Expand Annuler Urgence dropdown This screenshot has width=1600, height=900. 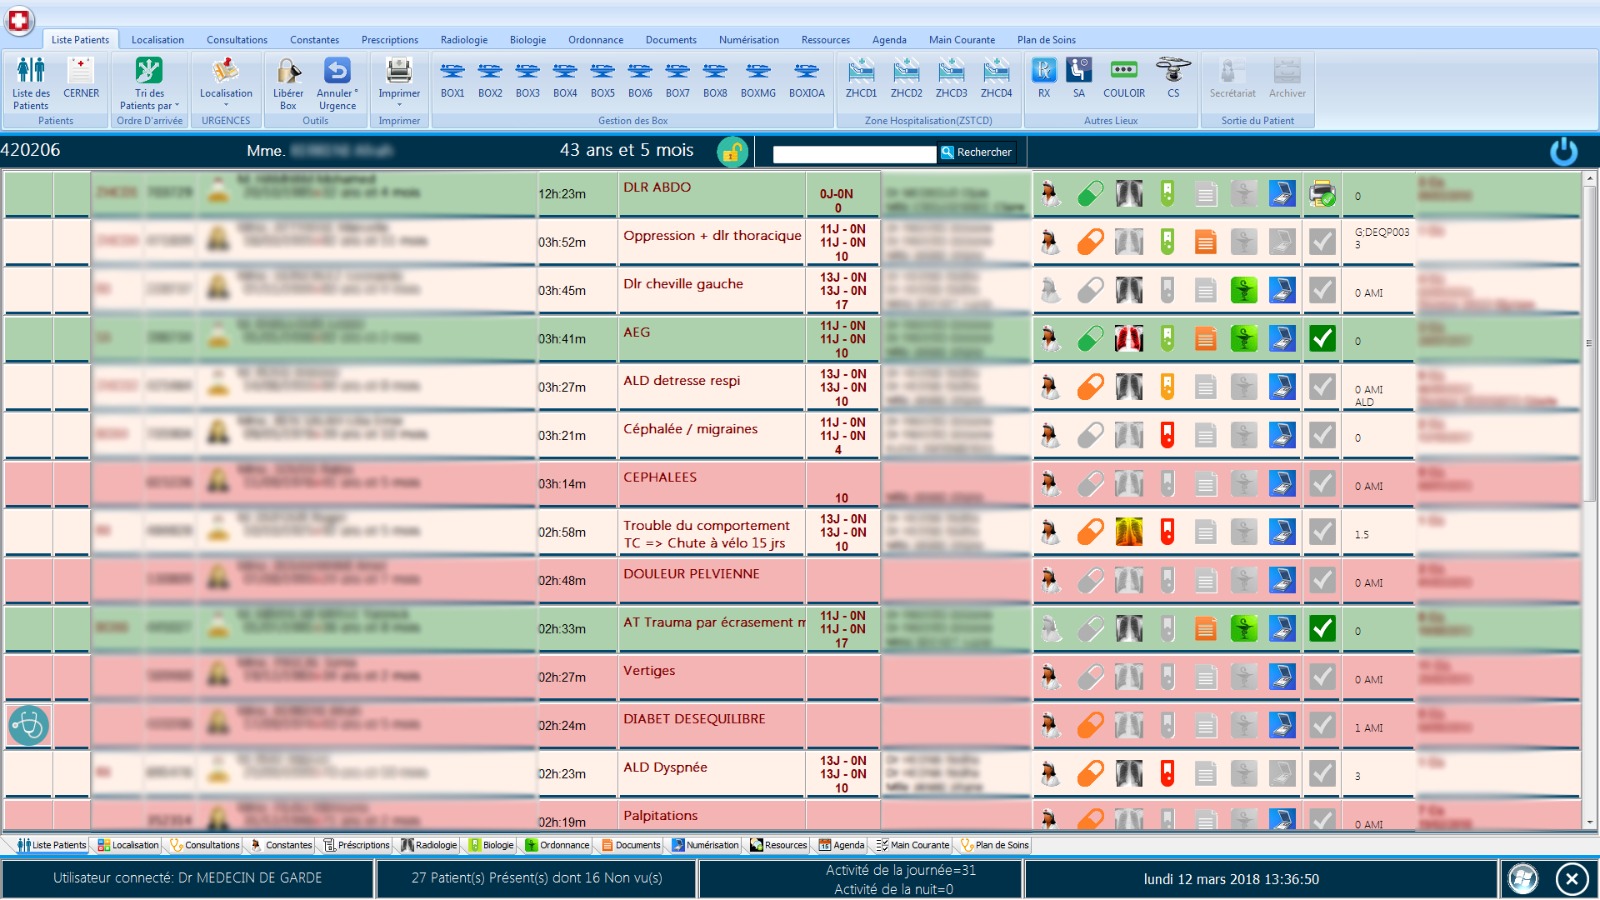click(337, 83)
